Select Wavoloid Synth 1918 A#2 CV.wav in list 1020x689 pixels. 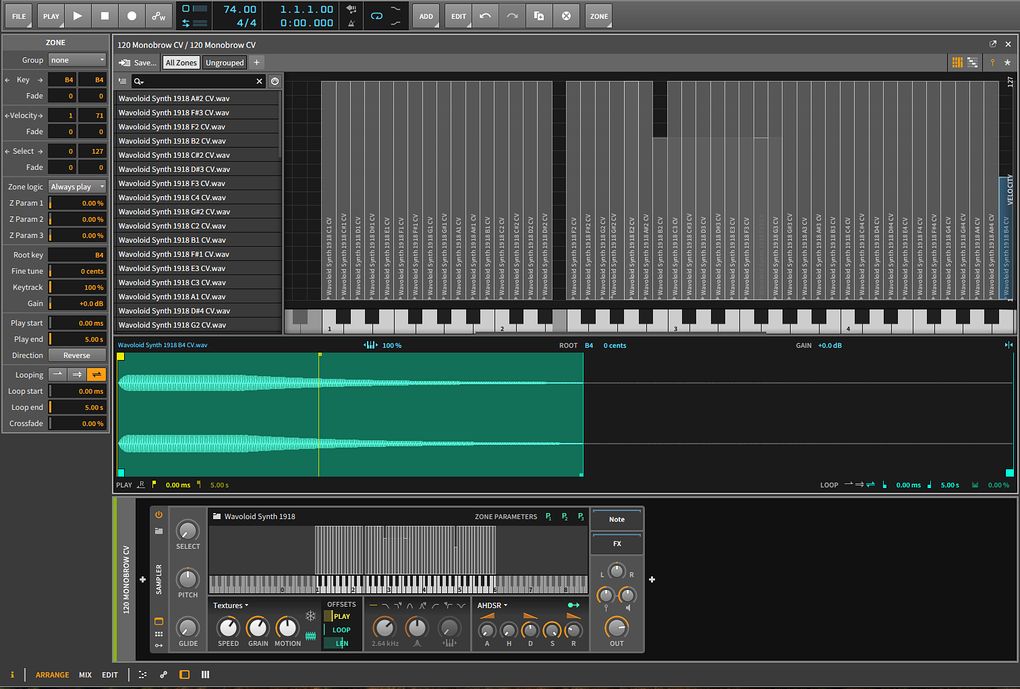point(198,98)
